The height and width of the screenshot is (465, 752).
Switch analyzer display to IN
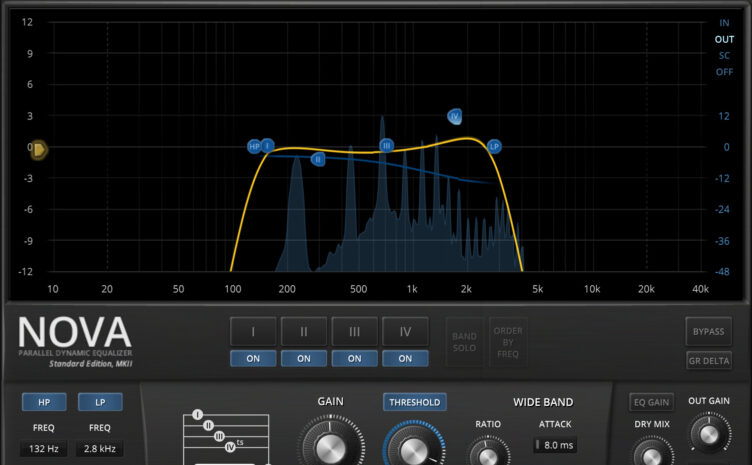point(724,23)
